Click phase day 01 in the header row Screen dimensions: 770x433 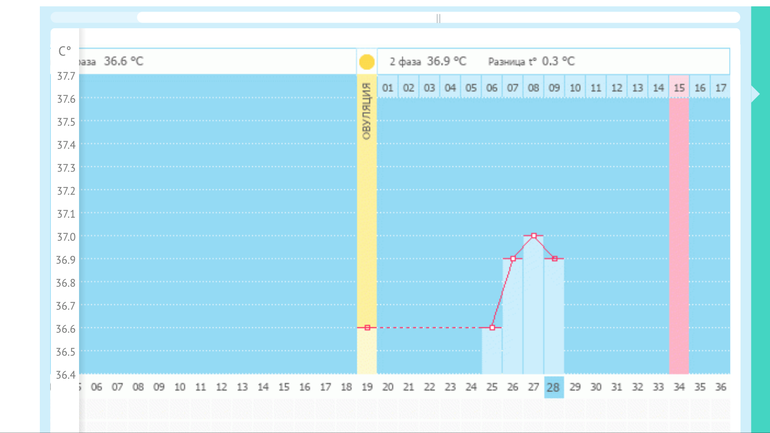388,88
